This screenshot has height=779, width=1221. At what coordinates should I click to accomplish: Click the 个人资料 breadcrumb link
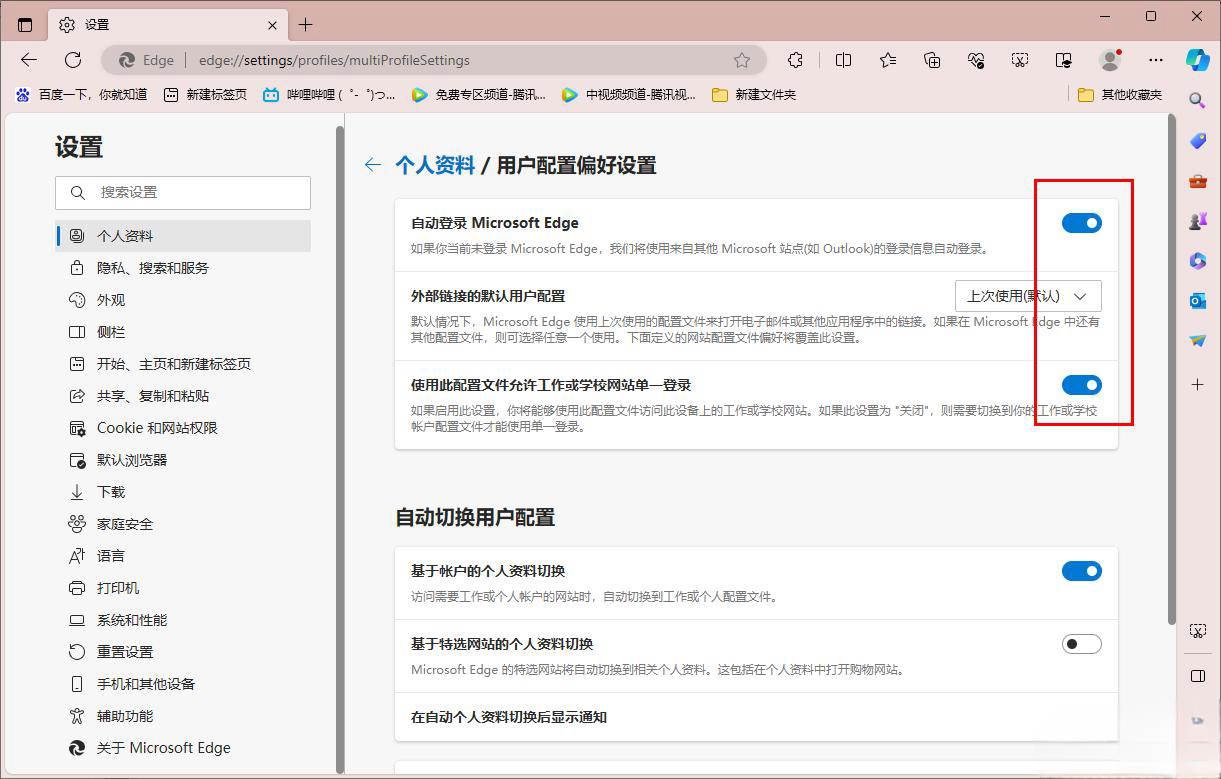435,165
